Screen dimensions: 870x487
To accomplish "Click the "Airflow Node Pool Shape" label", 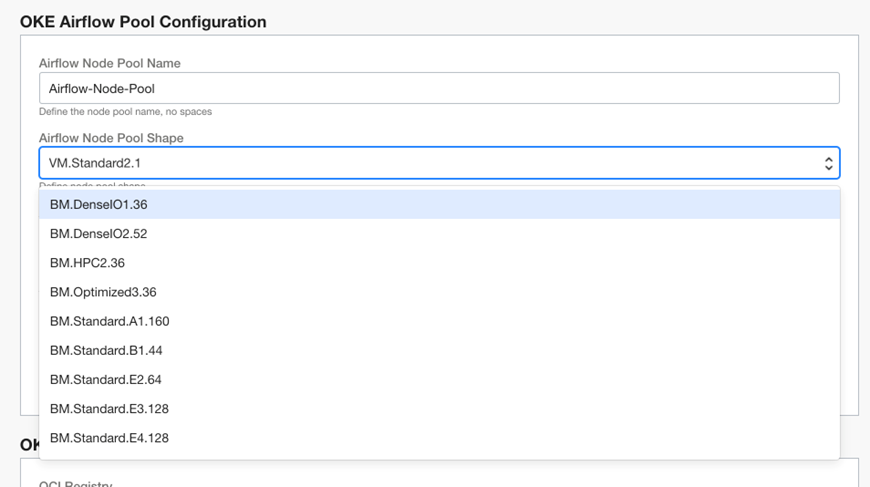I will coord(111,138).
